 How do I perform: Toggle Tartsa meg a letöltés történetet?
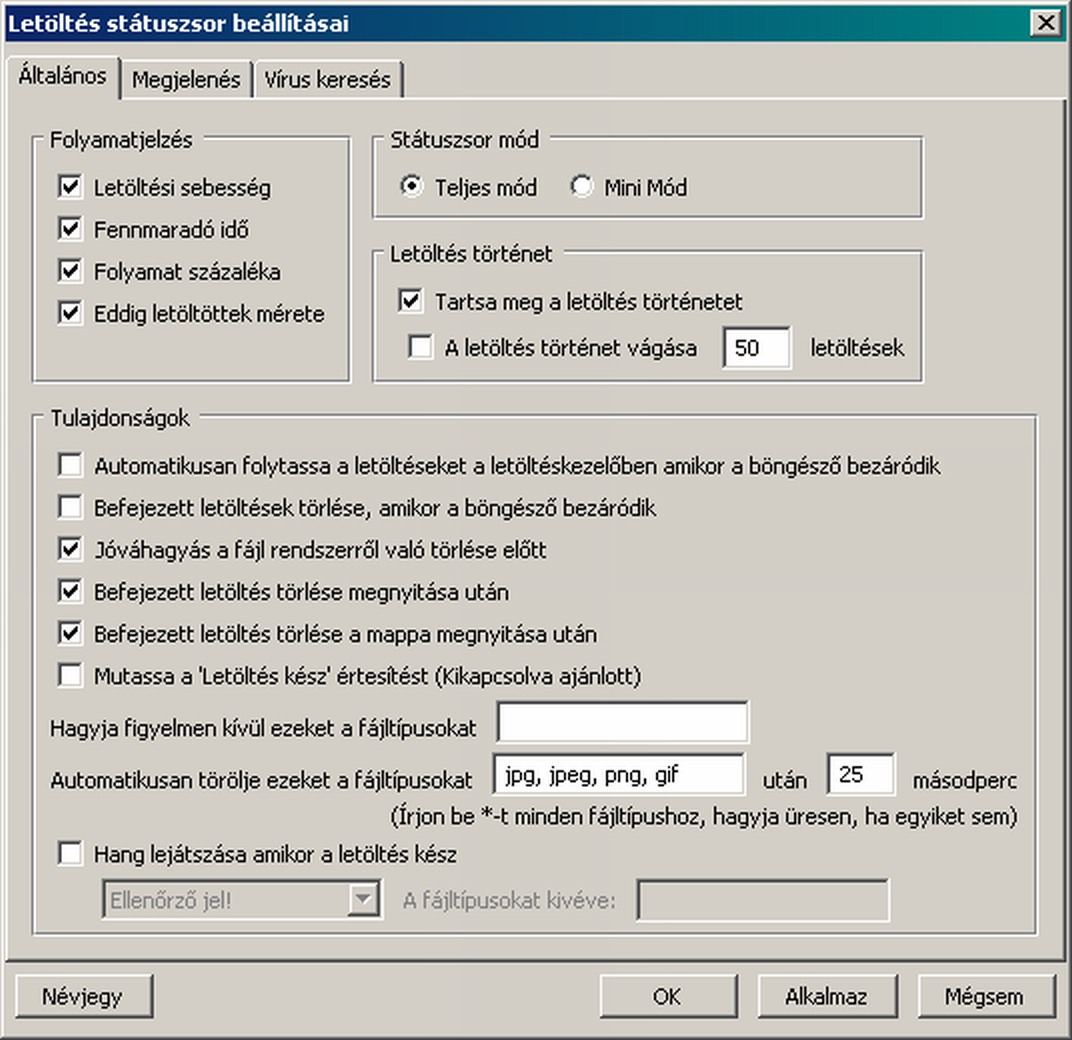(x=410, y=300)
